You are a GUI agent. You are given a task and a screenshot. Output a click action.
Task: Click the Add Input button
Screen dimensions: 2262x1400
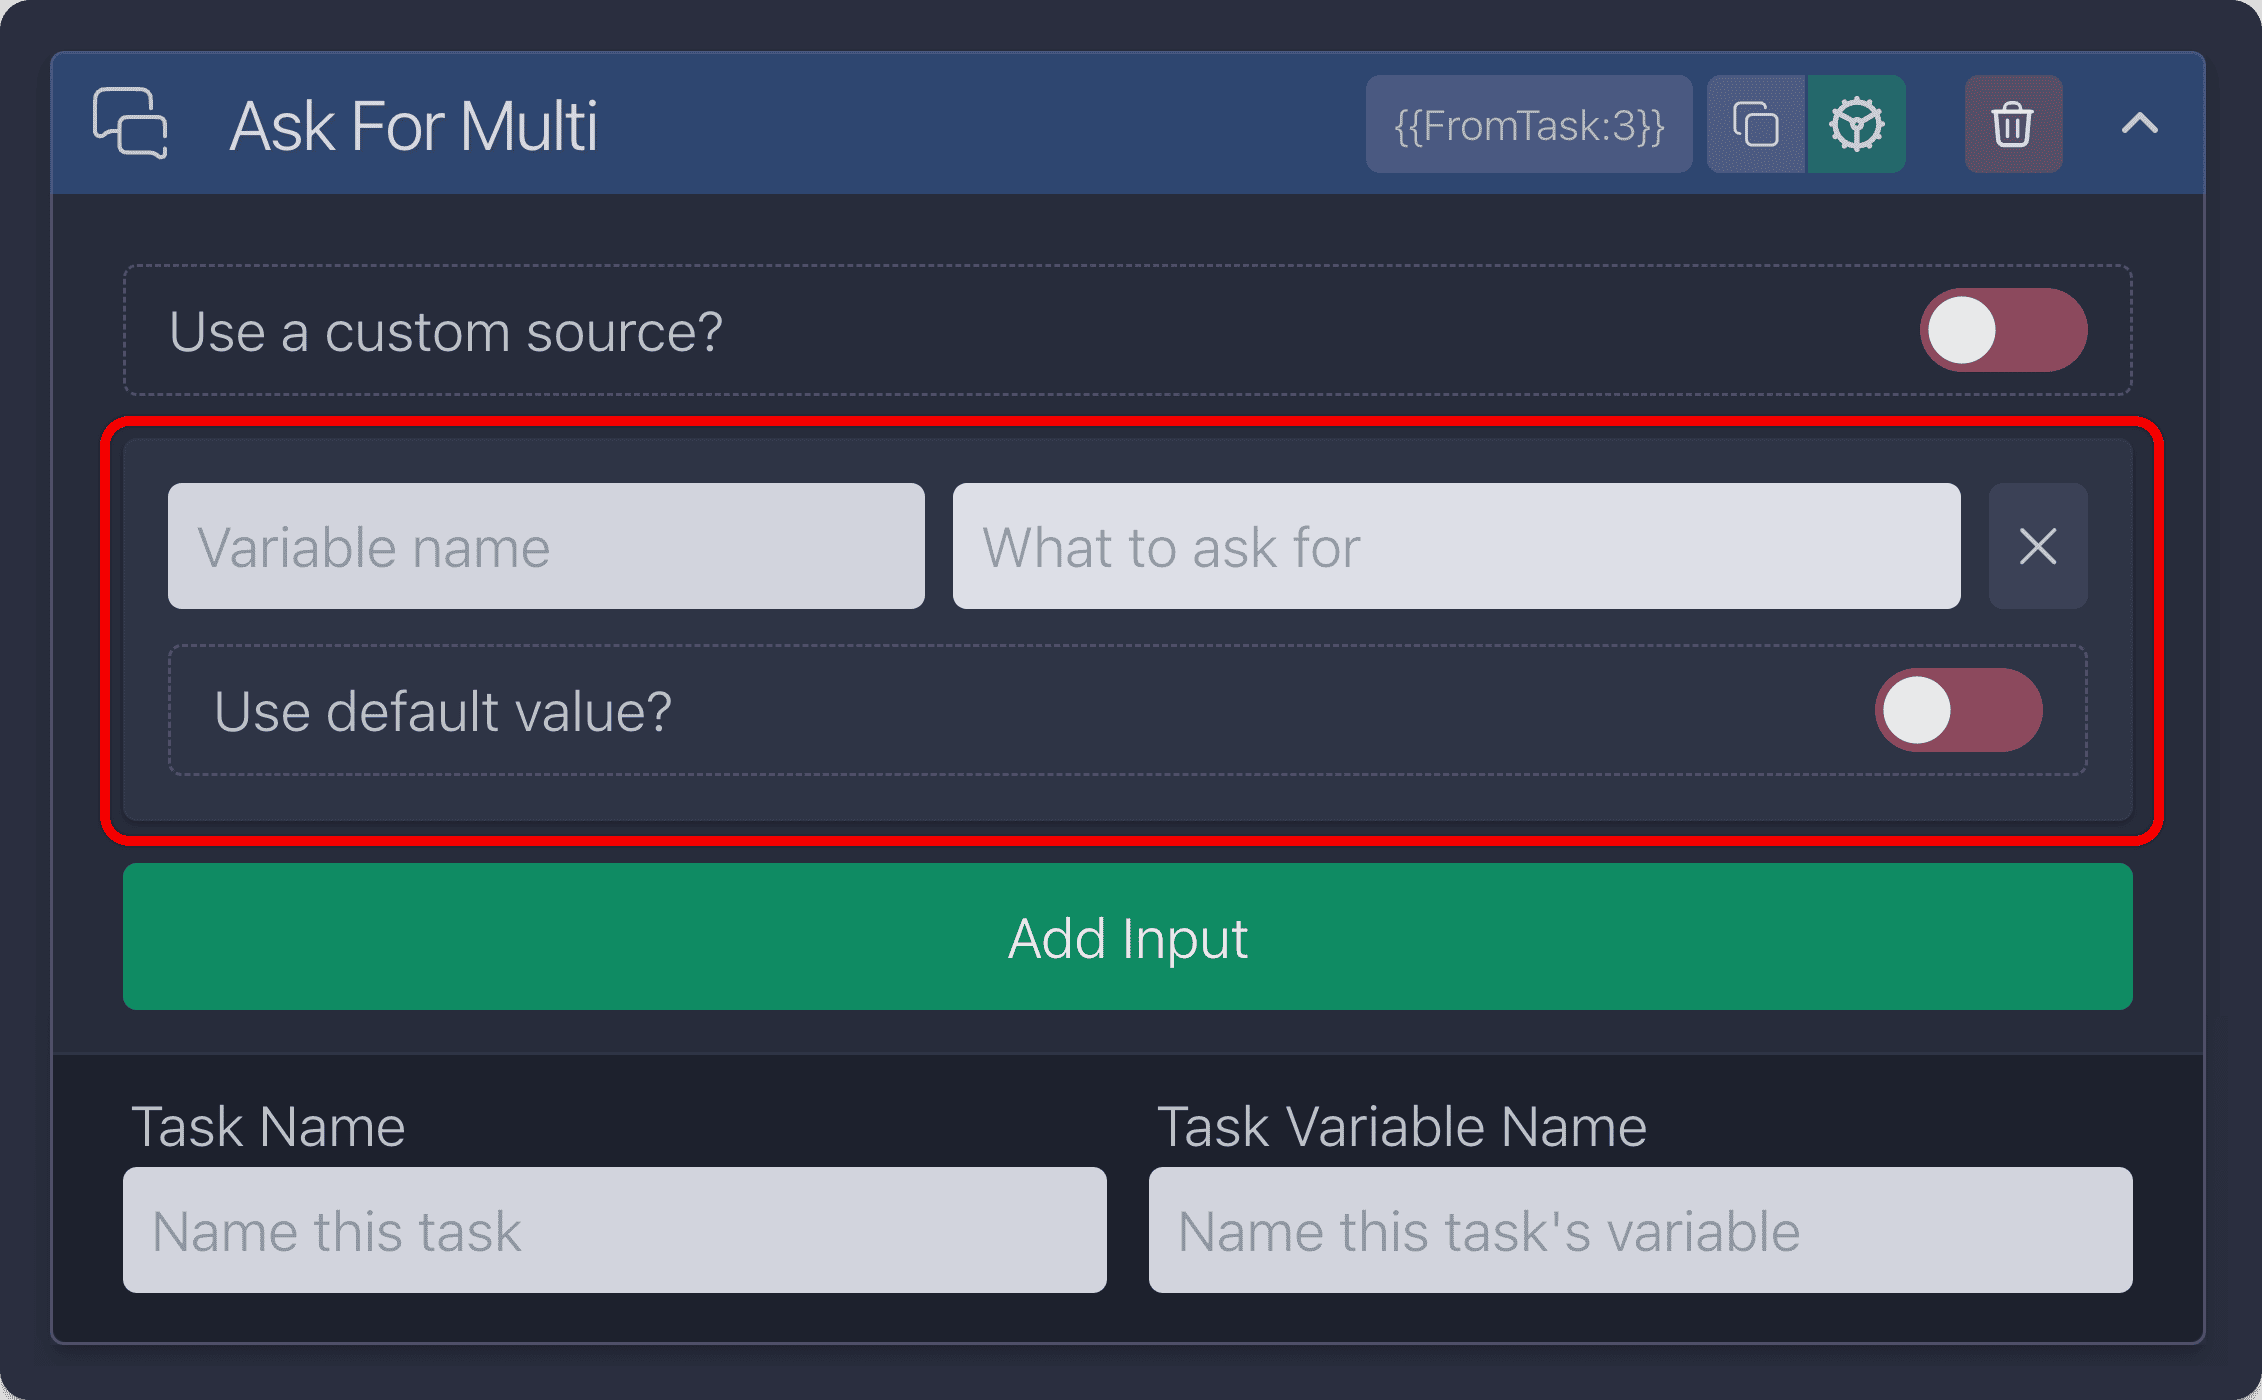[1128, 937]
